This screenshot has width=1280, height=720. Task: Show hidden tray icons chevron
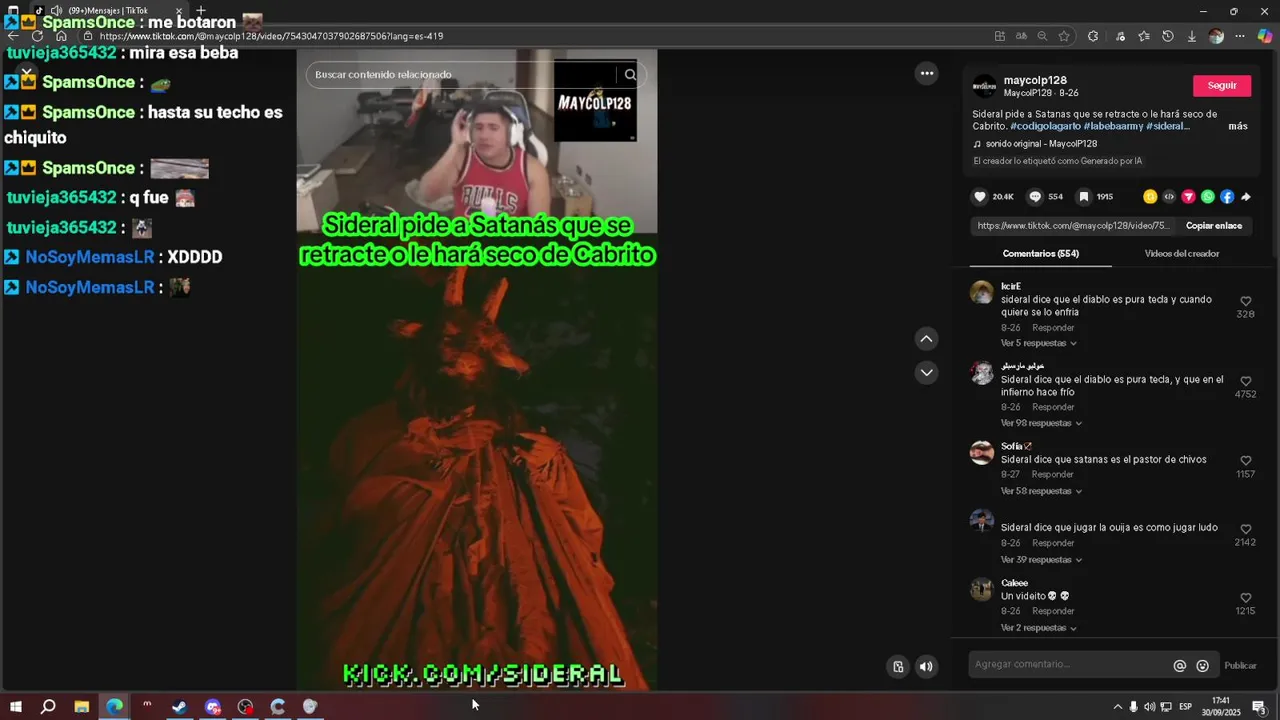1118,707
